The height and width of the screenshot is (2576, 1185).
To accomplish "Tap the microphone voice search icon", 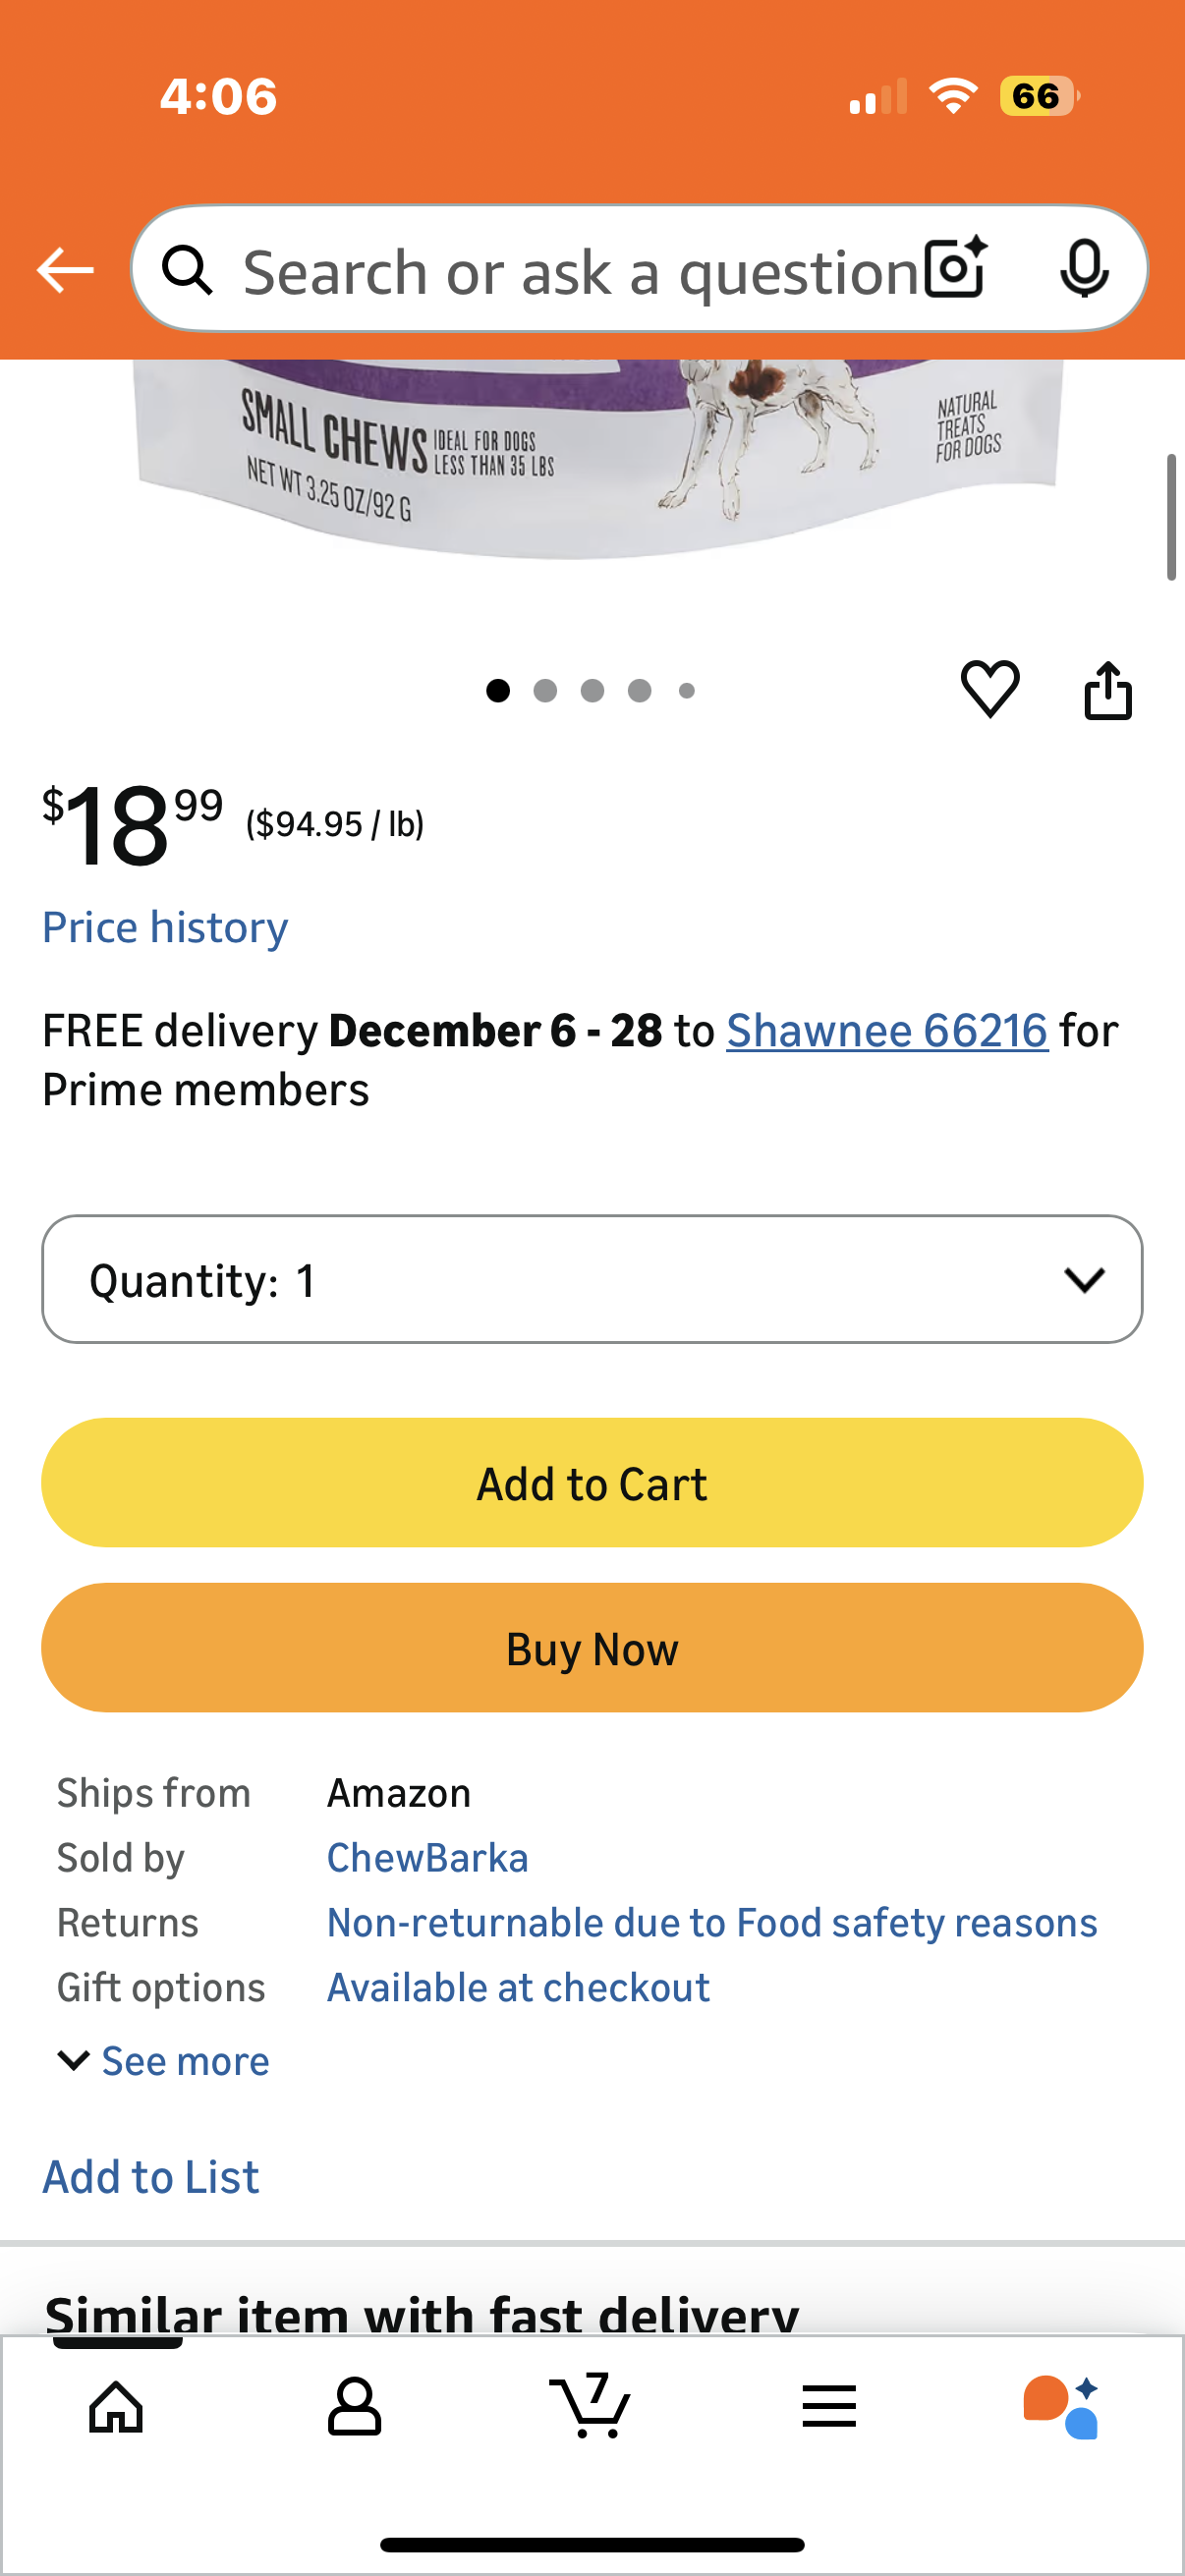I will [1083, 268].
